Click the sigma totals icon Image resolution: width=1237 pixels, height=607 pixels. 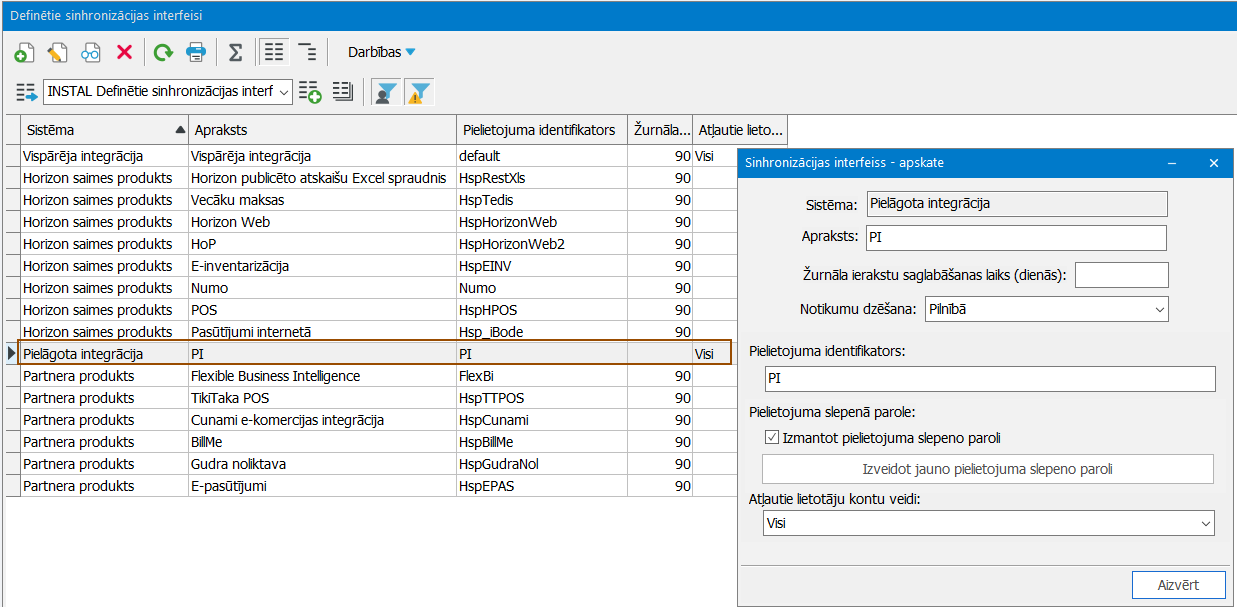(235, 52)
